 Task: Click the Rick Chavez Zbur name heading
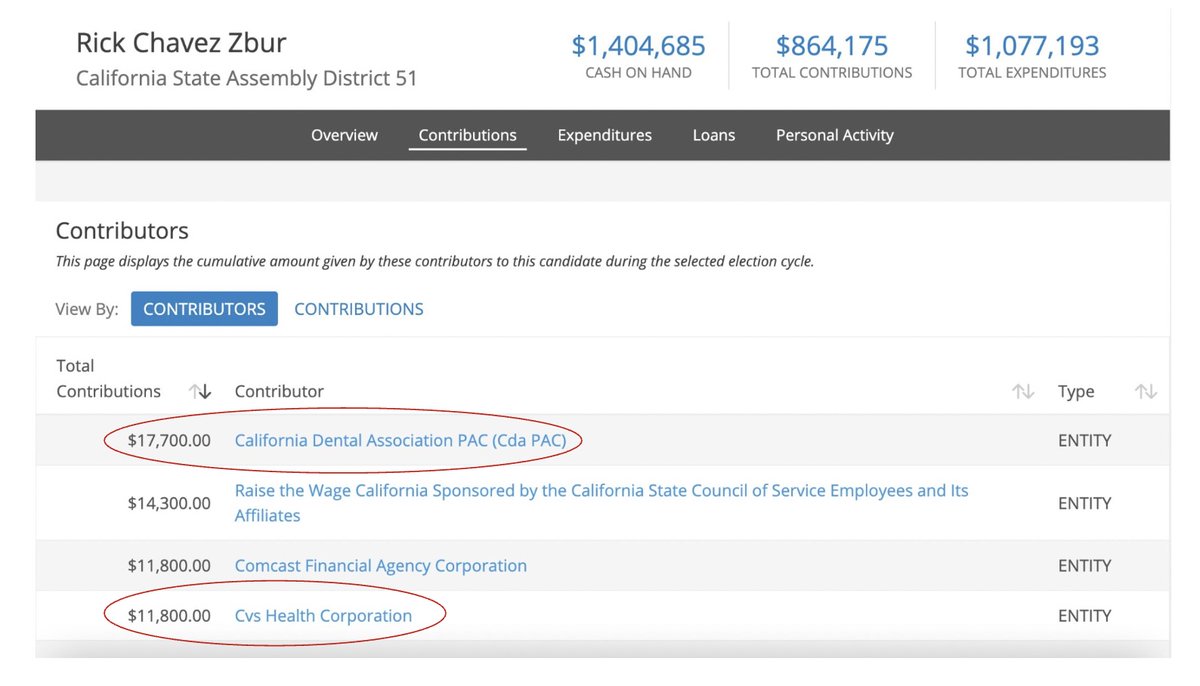click(181, 44)
